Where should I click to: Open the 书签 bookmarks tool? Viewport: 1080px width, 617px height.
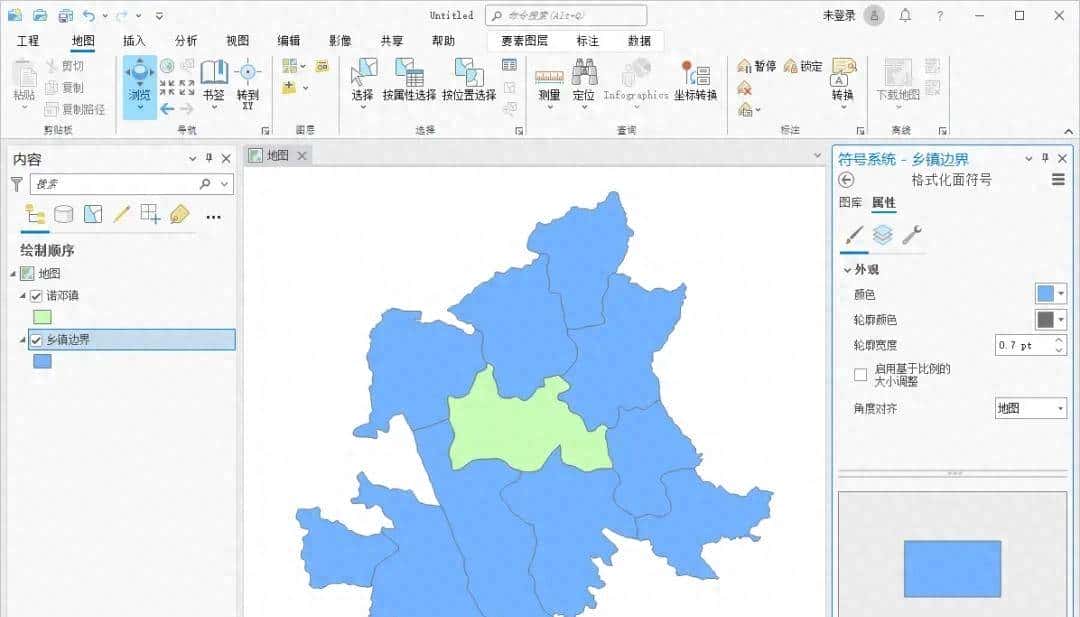(x=214, y=81)
